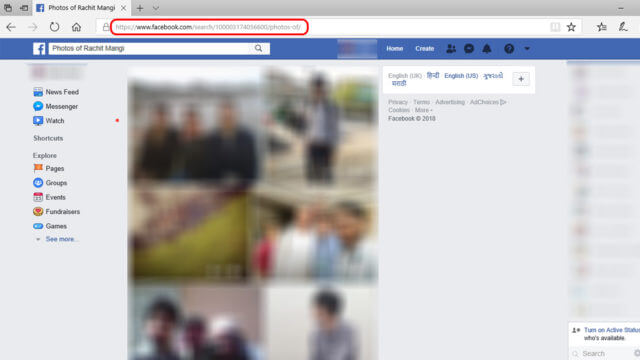The height and width of the screenshot is (360, 640).
Task: Select Create in top navigation
Action: [x=424, y=48]
